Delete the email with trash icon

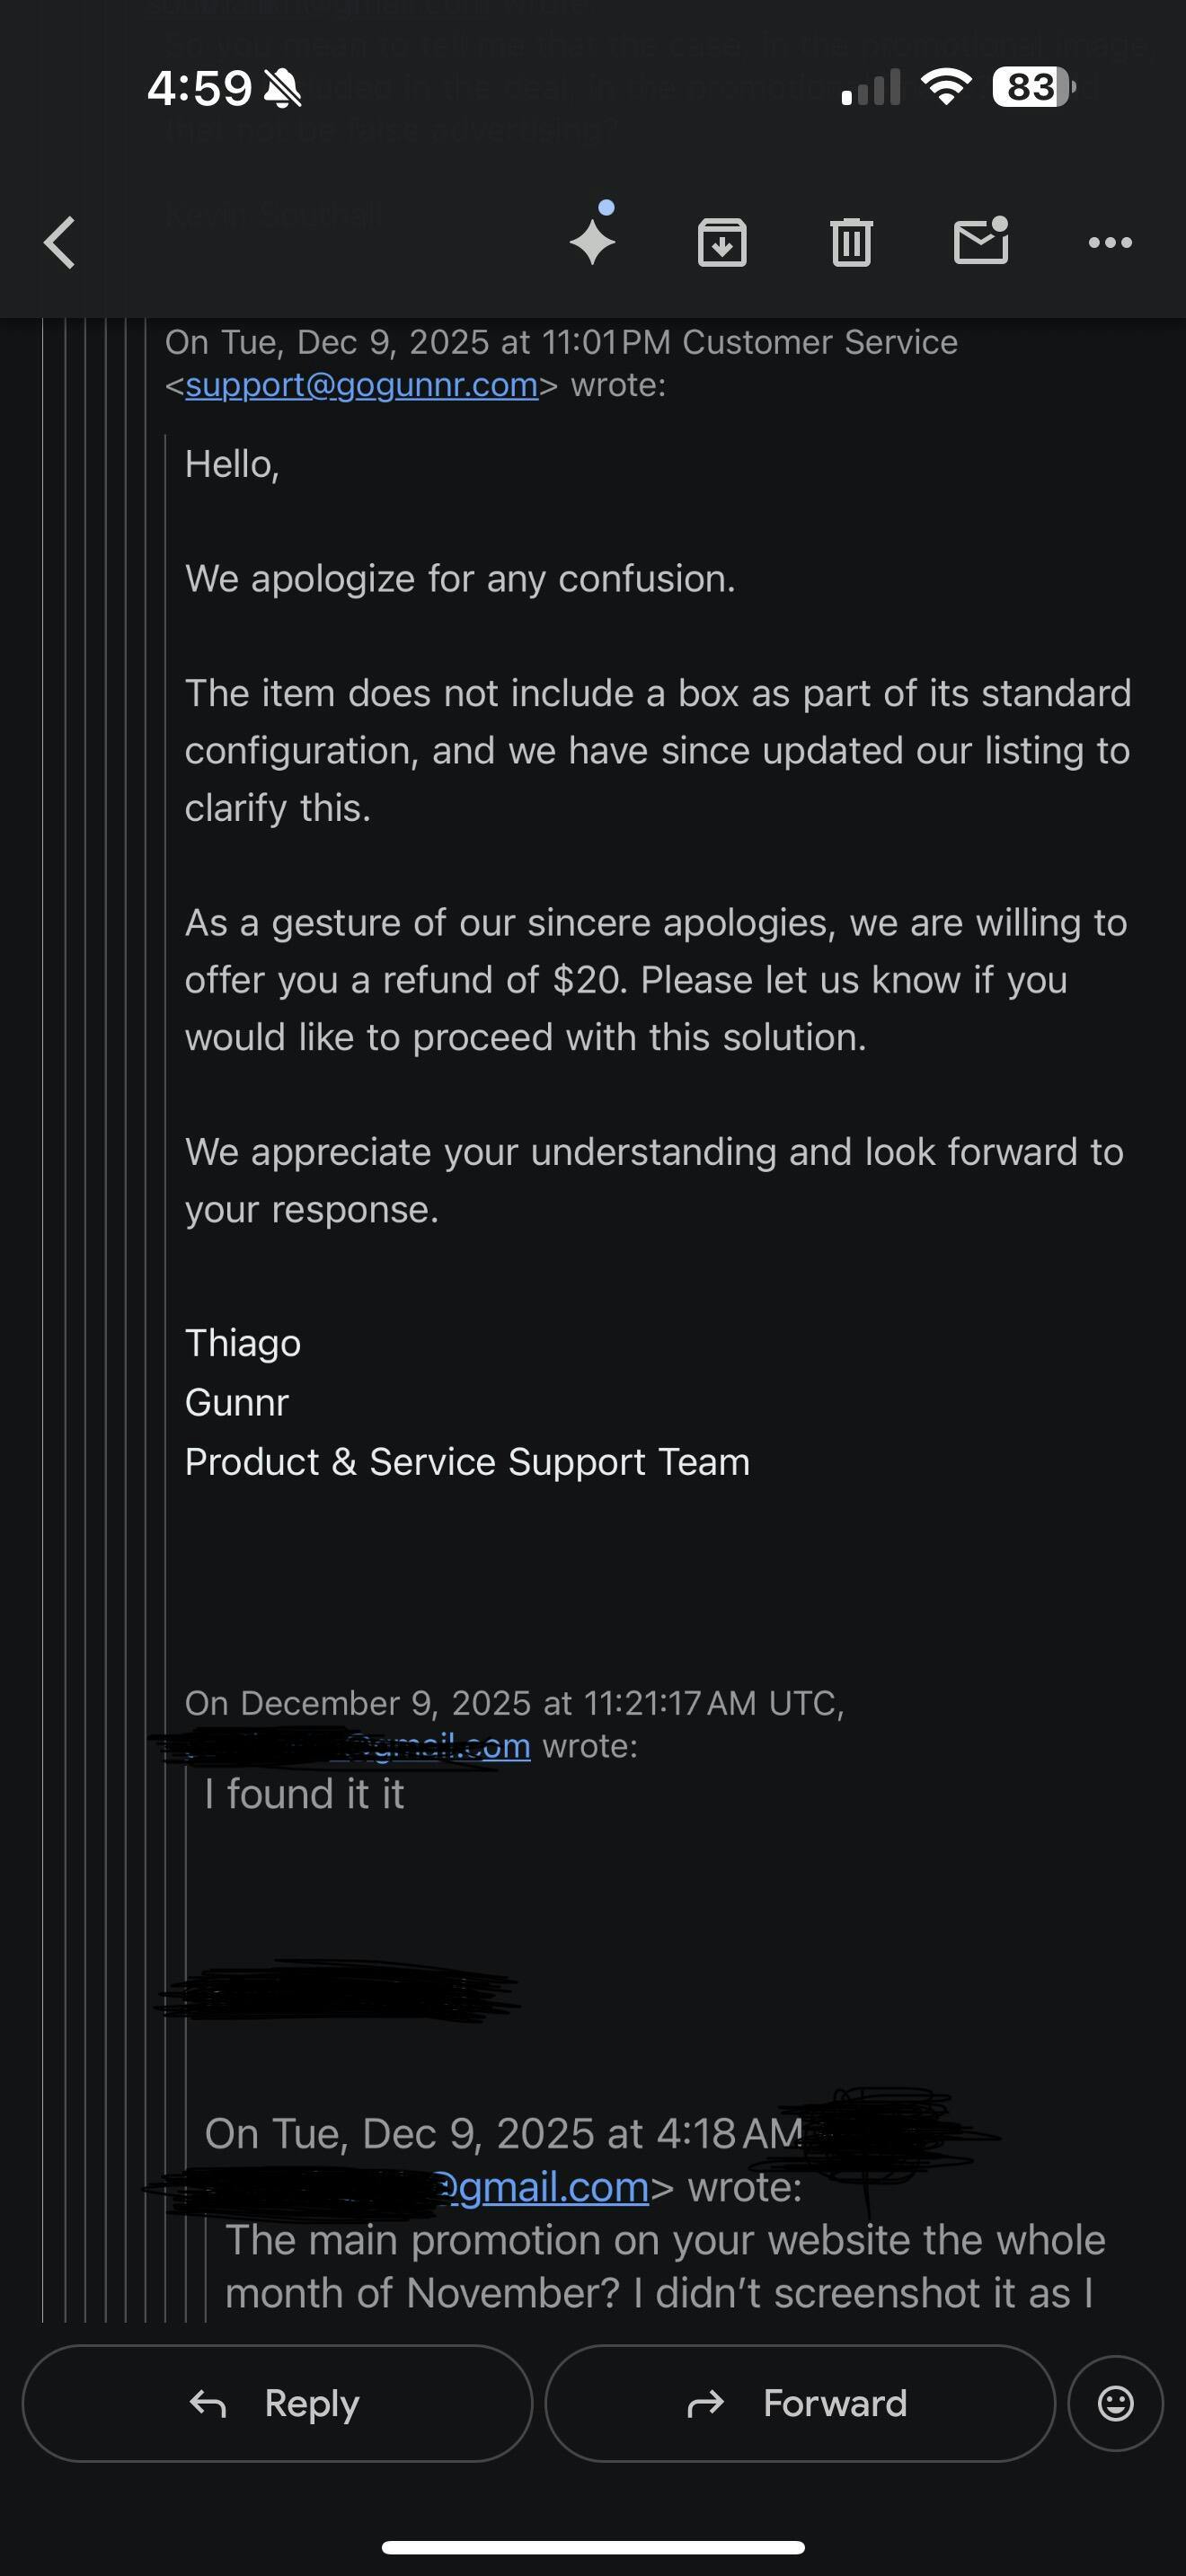click(851, 242)
